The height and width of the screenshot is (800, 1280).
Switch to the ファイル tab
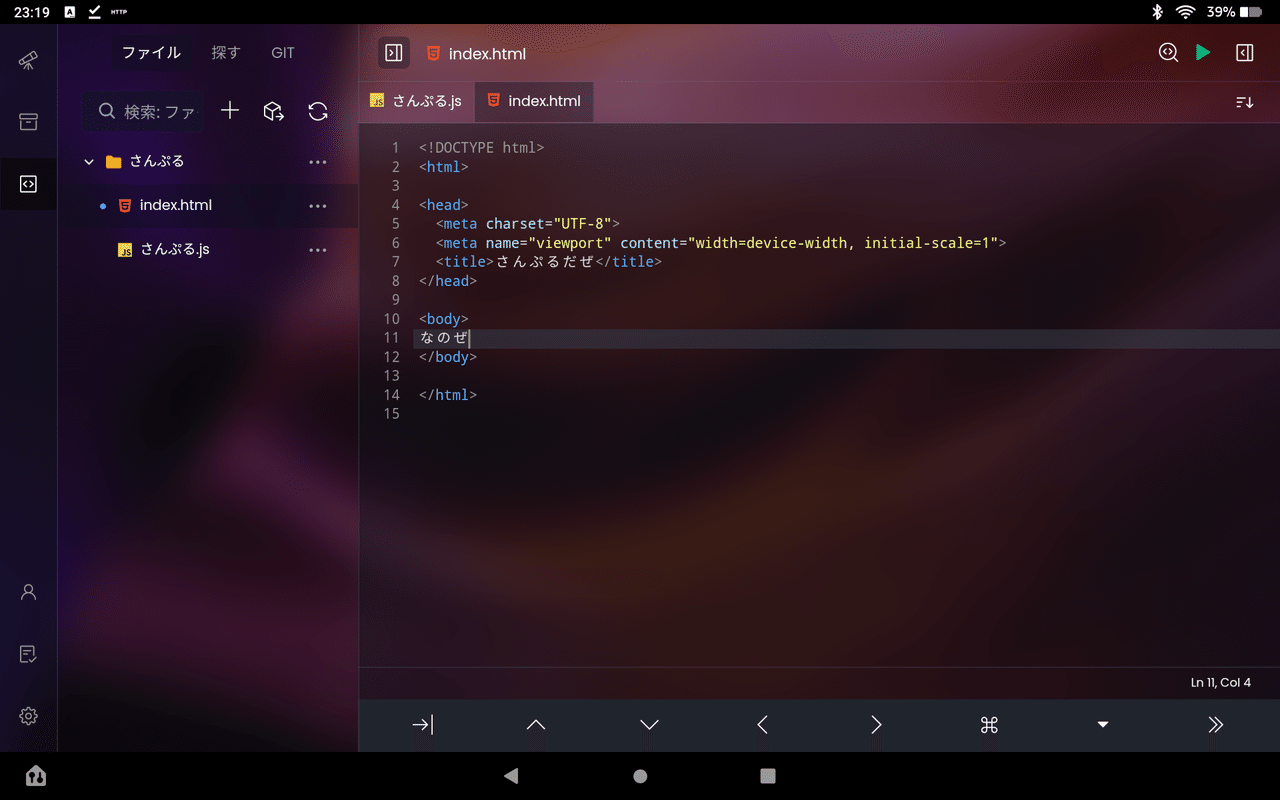[x=151, y=52]
